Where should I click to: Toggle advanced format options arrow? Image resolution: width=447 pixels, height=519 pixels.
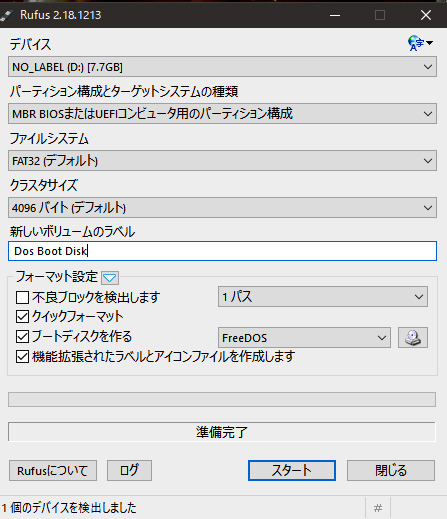point(110,278)
